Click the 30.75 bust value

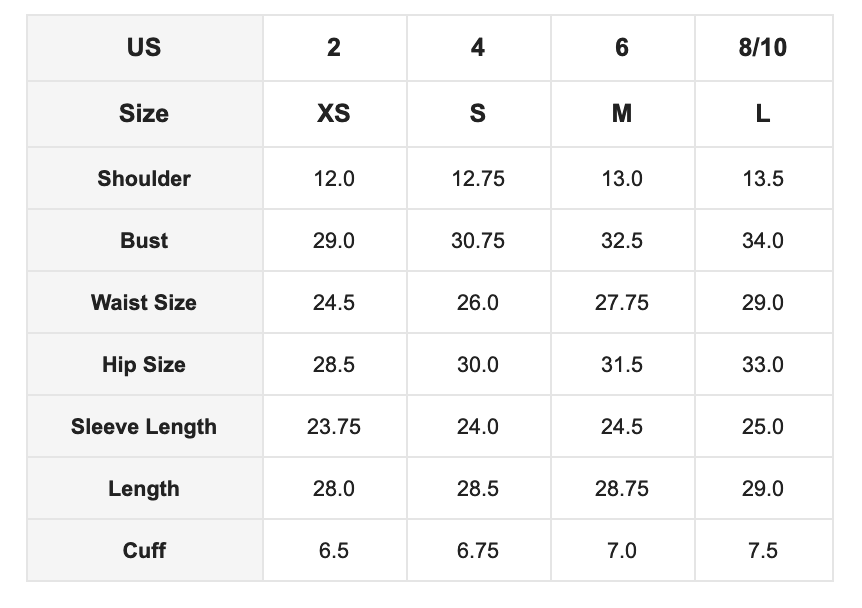[478, 241]
